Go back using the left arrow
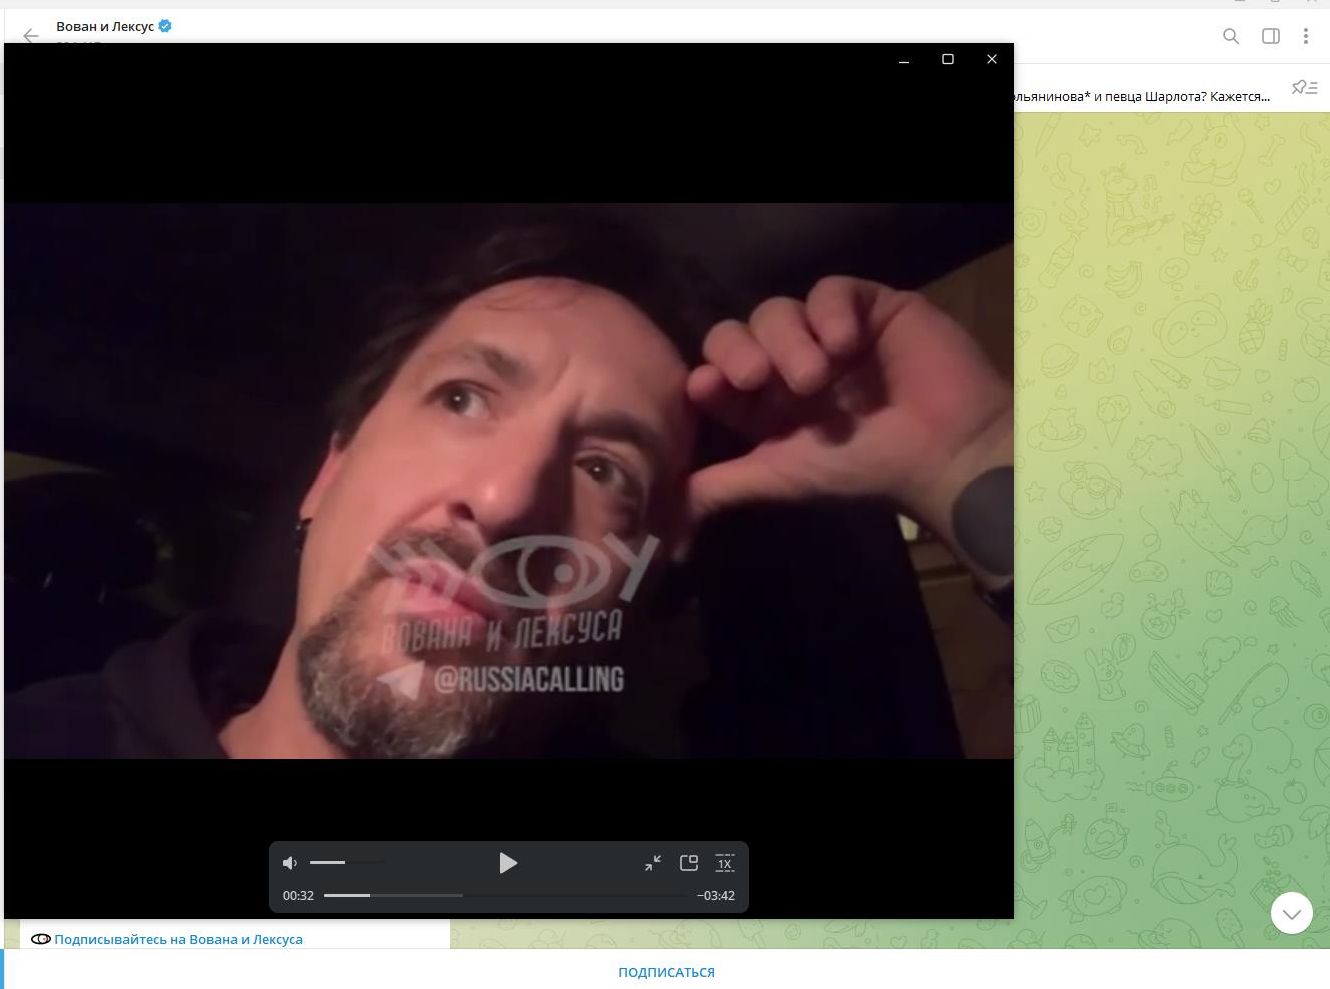Viewport: 1330px width, 989px height. pos(30,36)
